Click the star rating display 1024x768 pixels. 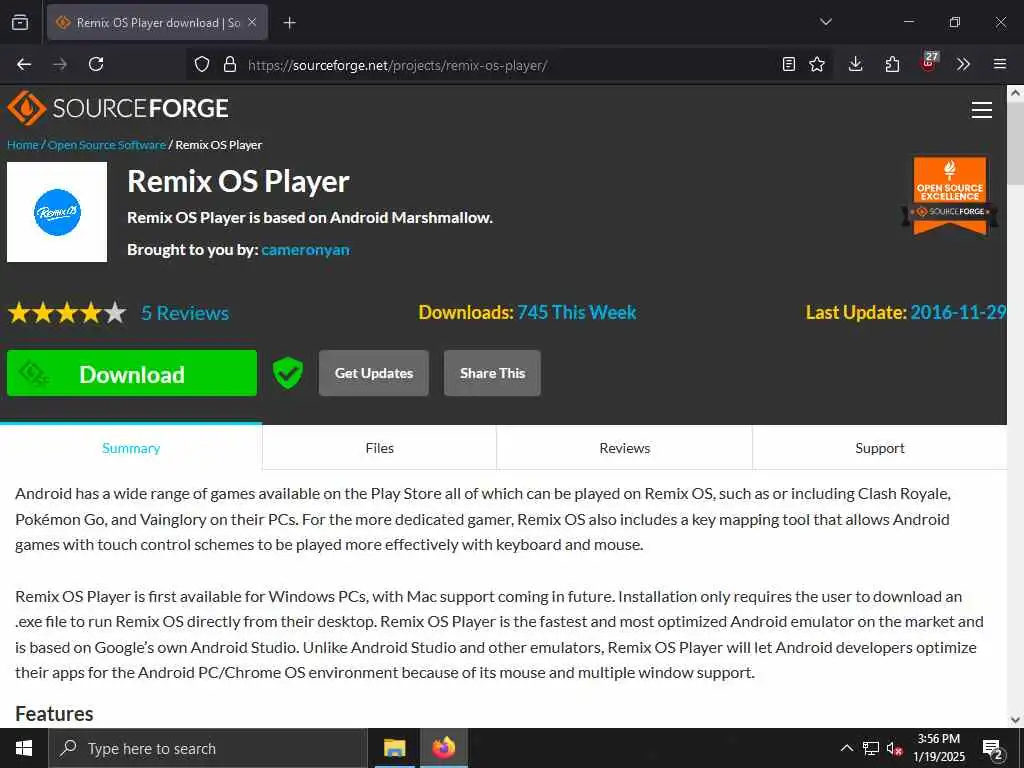[67, 313]
